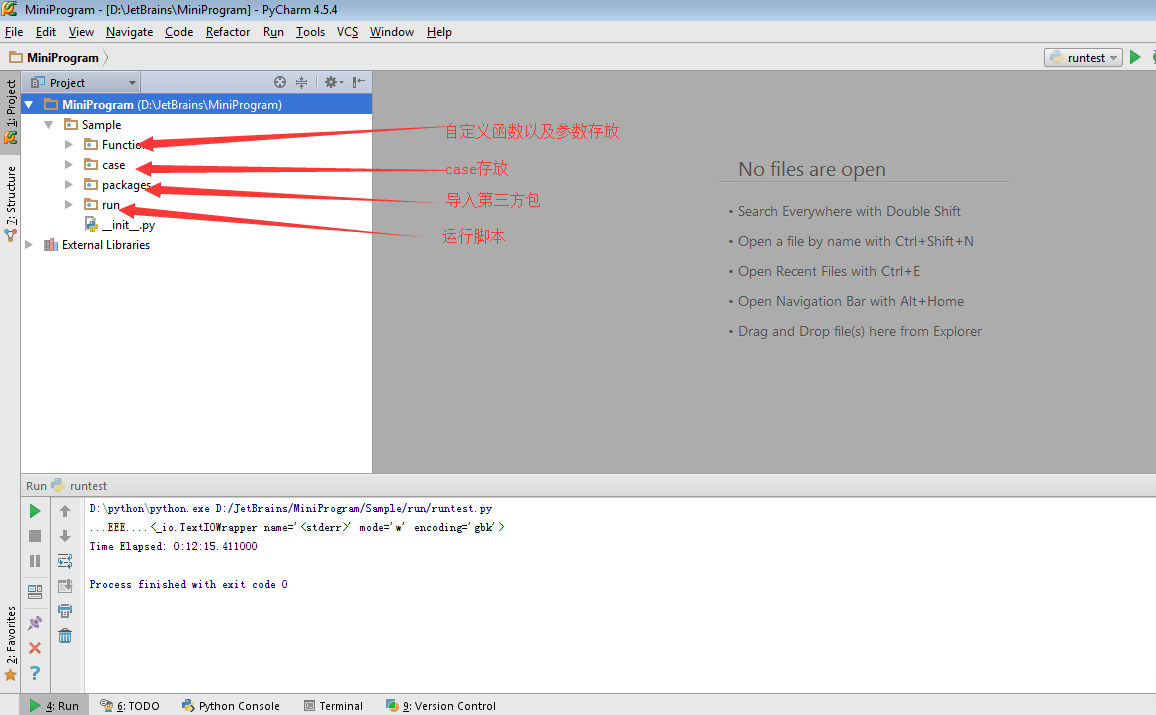The width and height of the screenshot is (1156, 715).
Task: Select the case folder in tree
Action: tap(105, 165)
